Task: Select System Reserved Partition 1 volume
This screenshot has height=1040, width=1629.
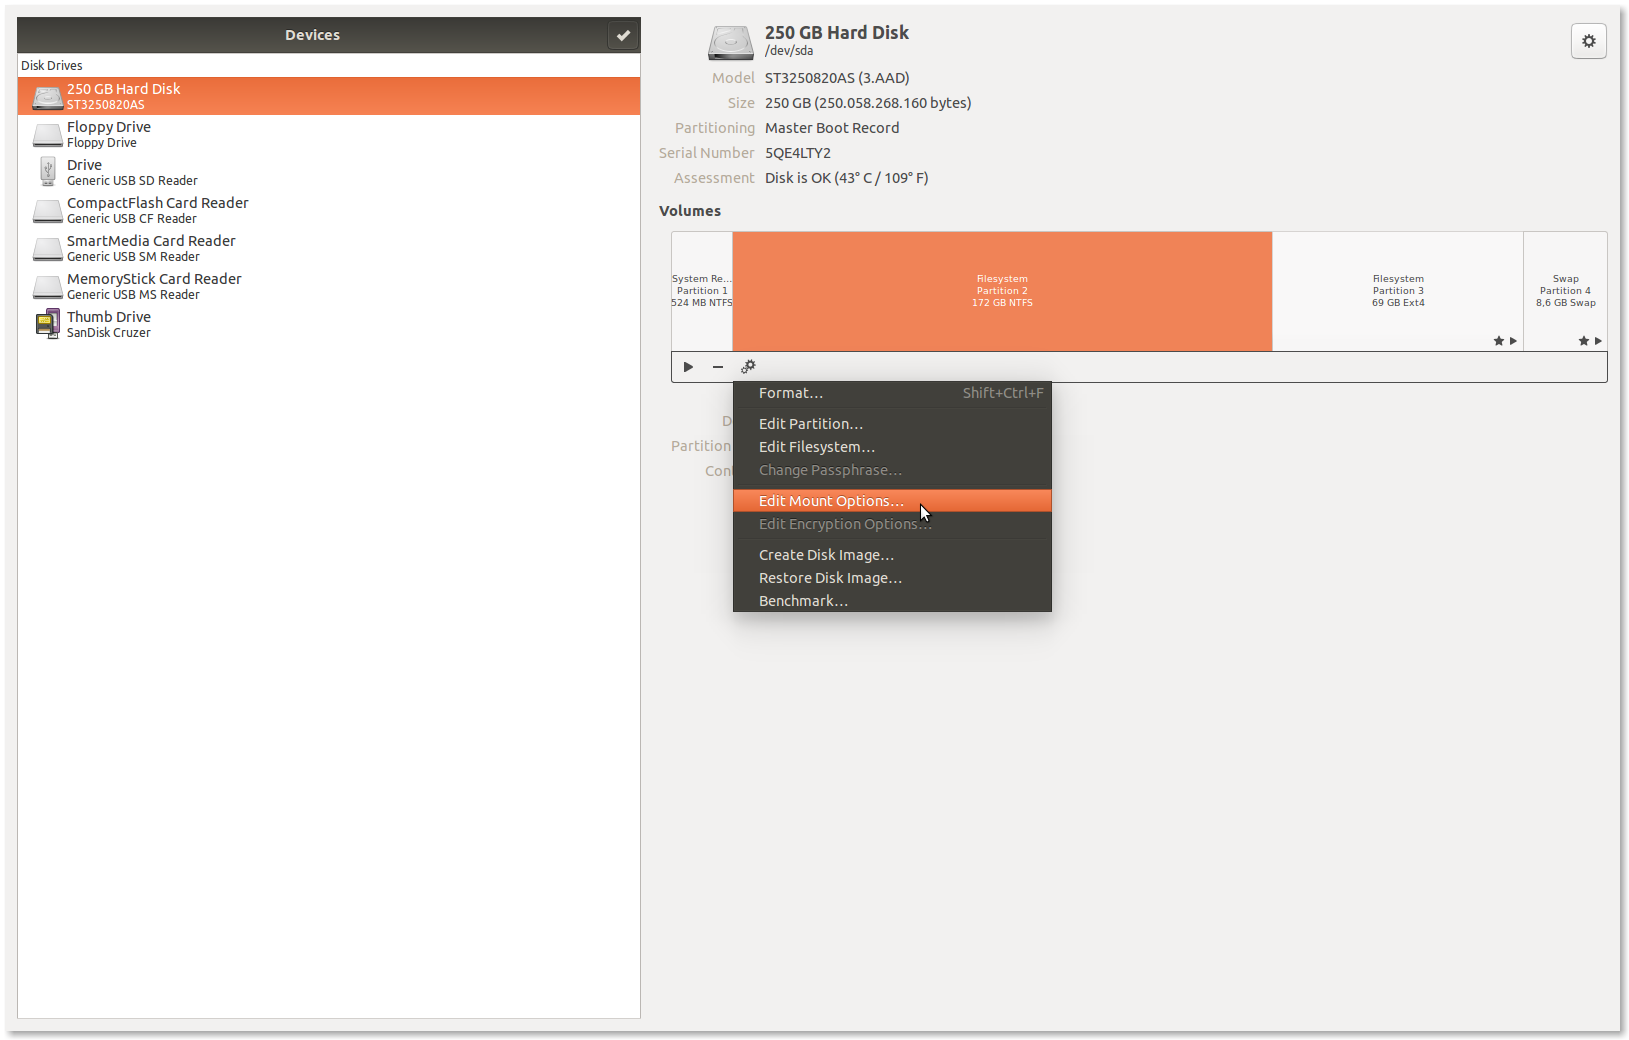Action: click(x=702, y=291)
